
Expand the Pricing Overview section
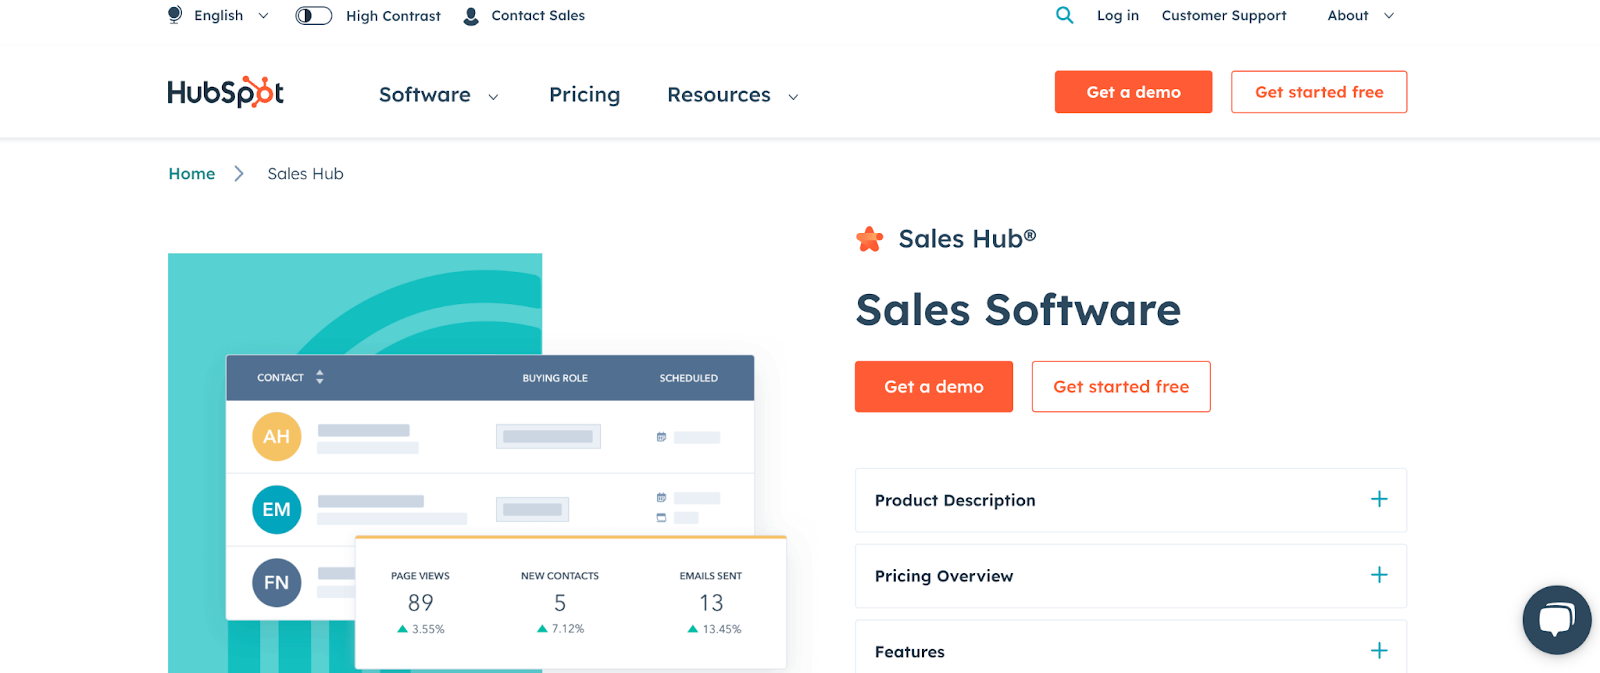pos(1131,576)
